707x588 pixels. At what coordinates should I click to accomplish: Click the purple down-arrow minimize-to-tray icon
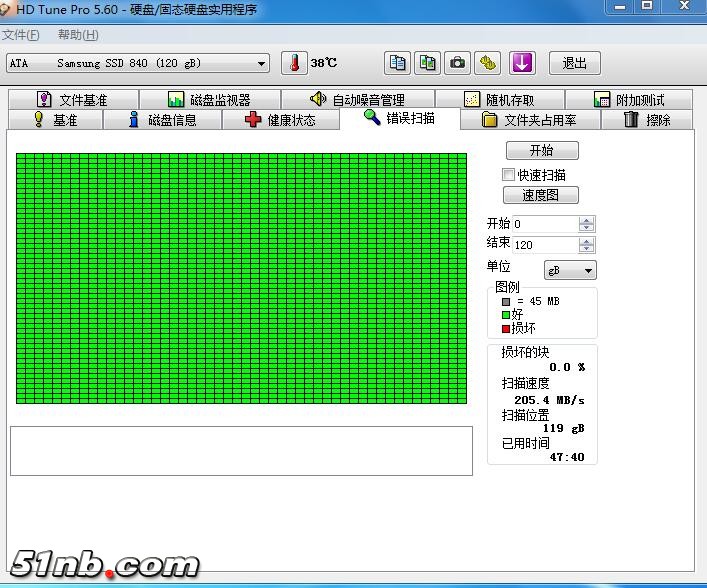(x=522, y=63)
